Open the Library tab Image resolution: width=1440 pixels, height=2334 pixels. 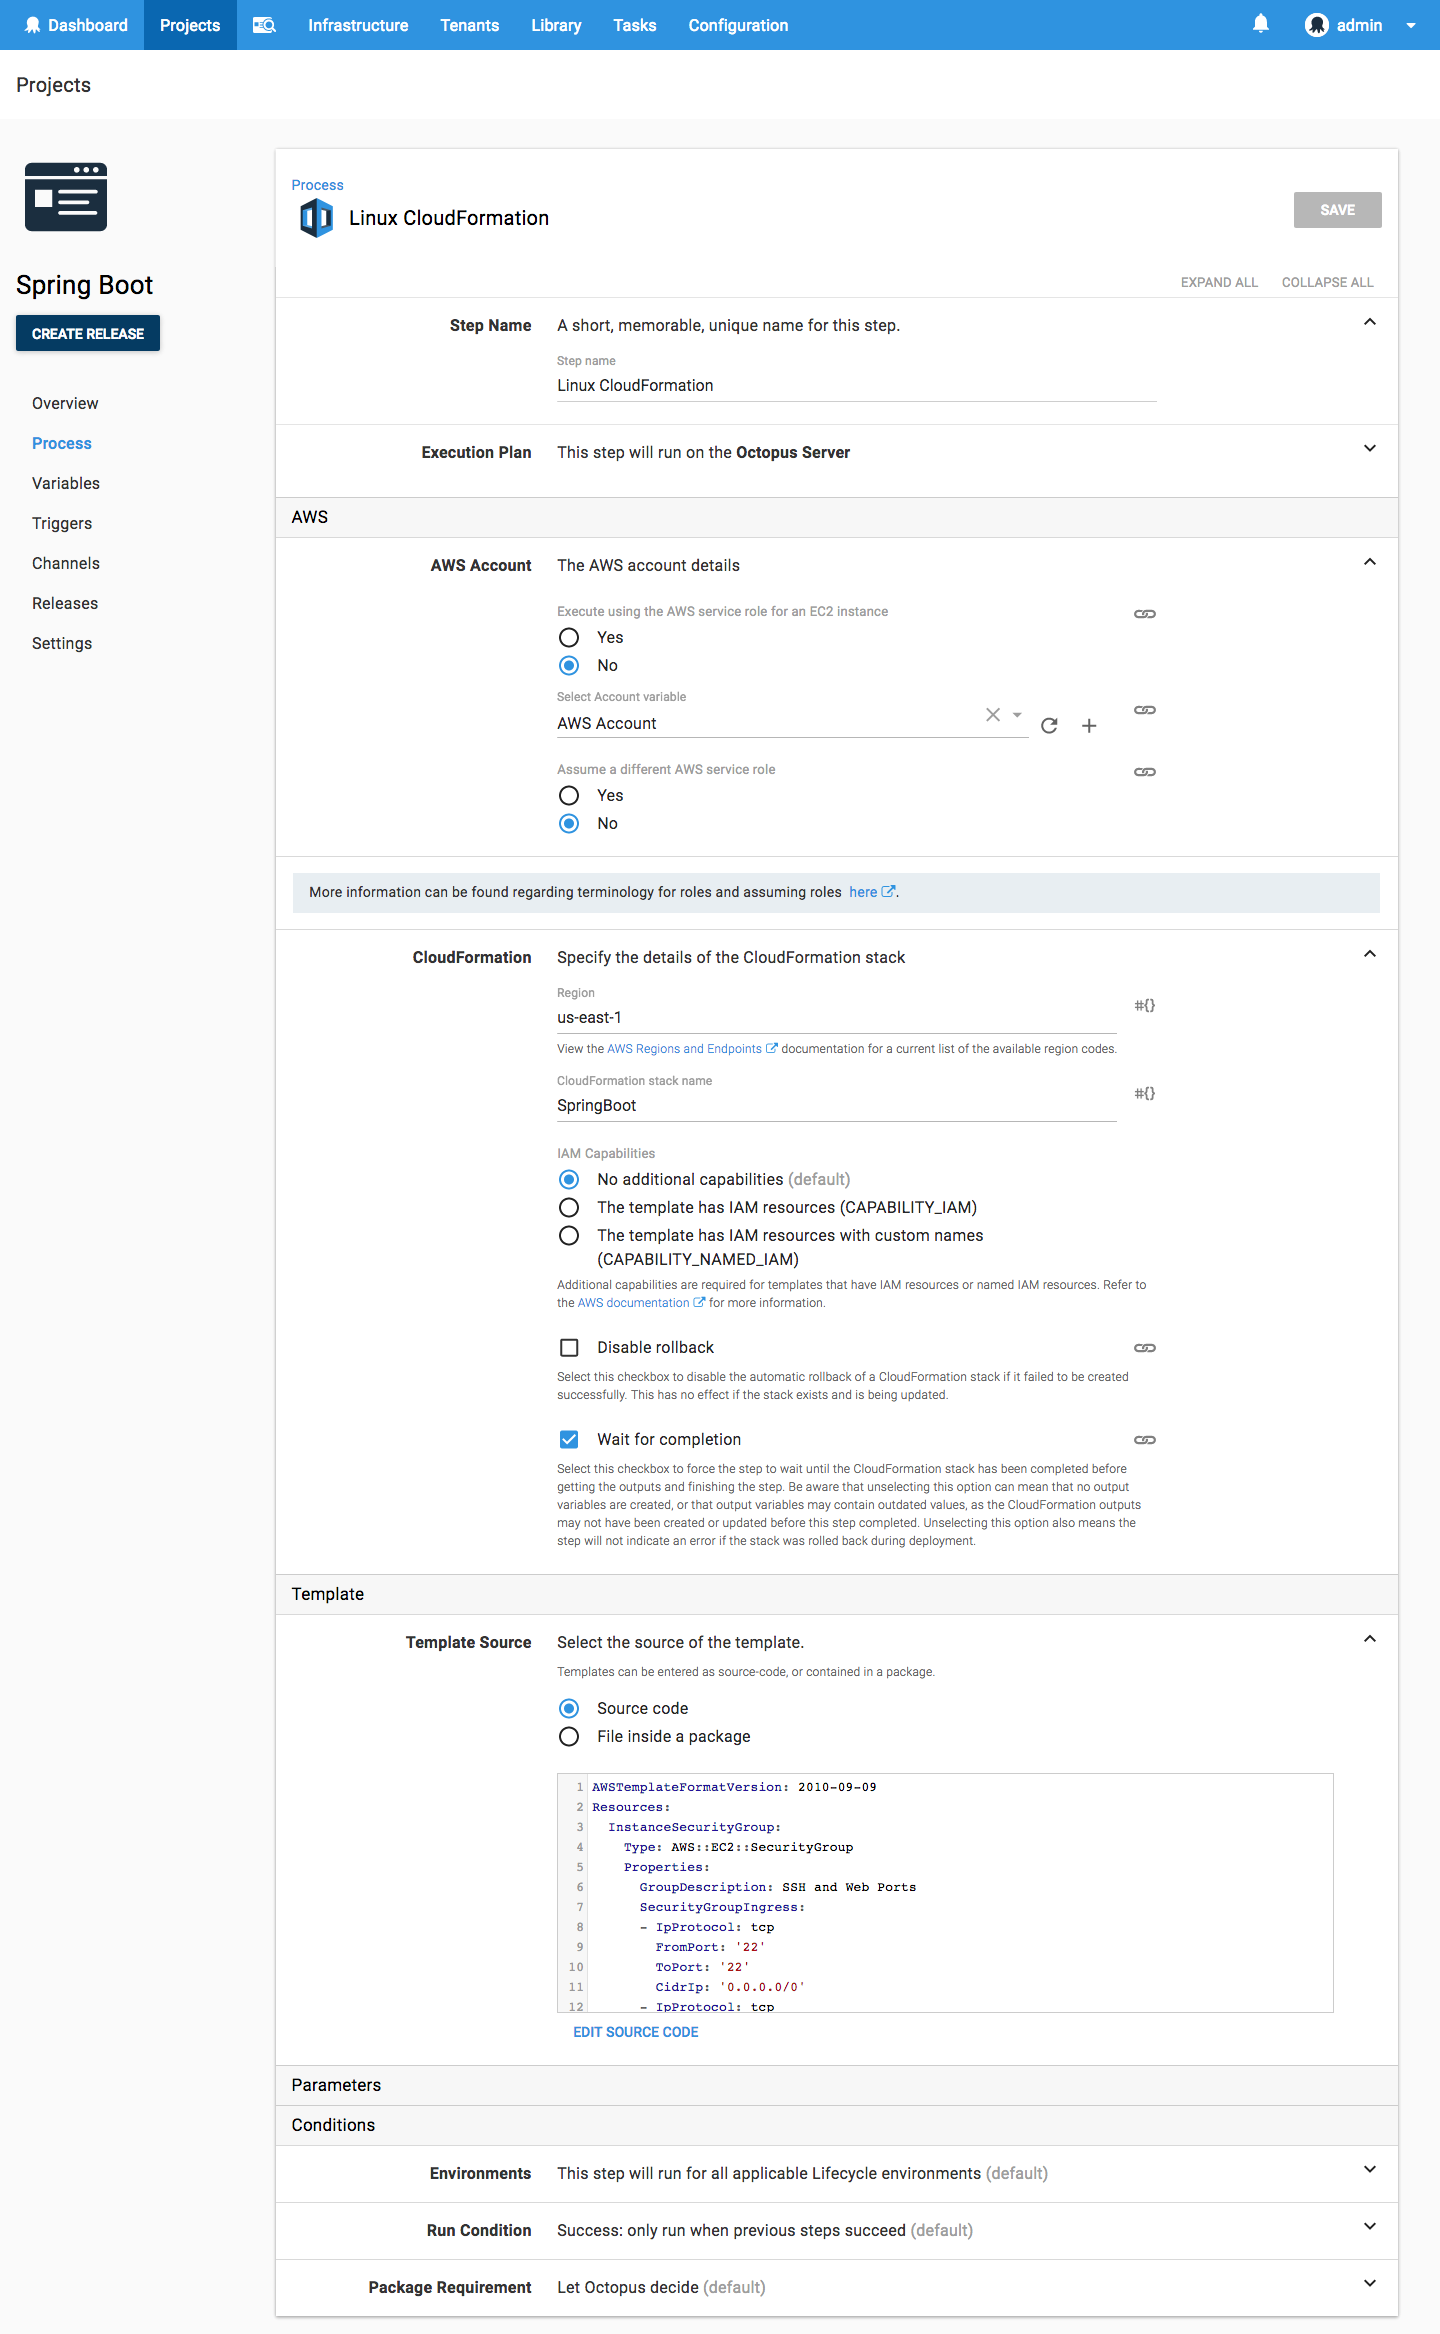pos(556,25)
